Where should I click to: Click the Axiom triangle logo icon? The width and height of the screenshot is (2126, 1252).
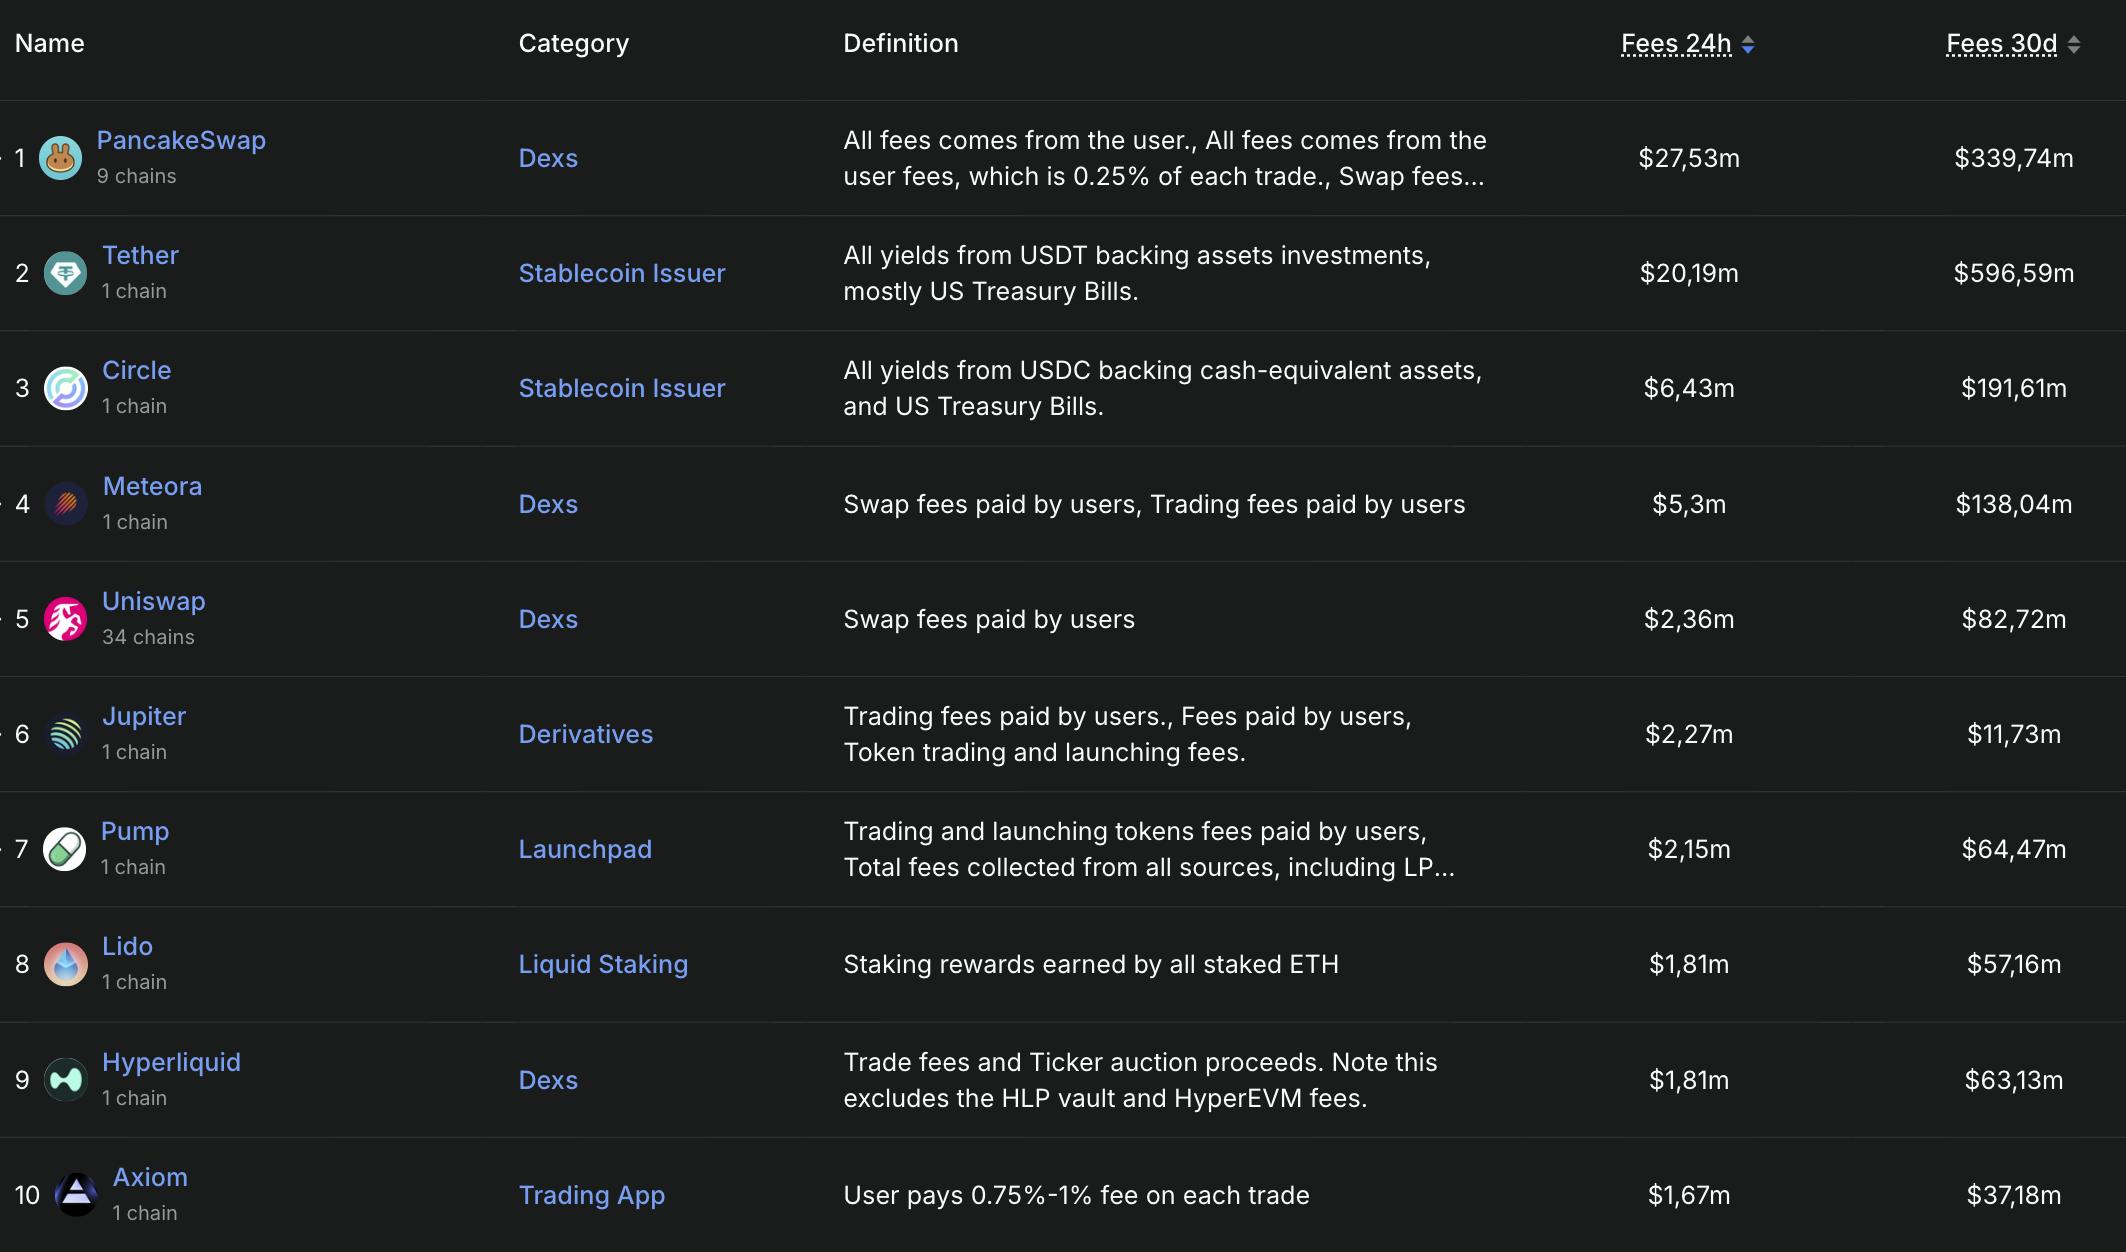click(x=76, y=1195)
